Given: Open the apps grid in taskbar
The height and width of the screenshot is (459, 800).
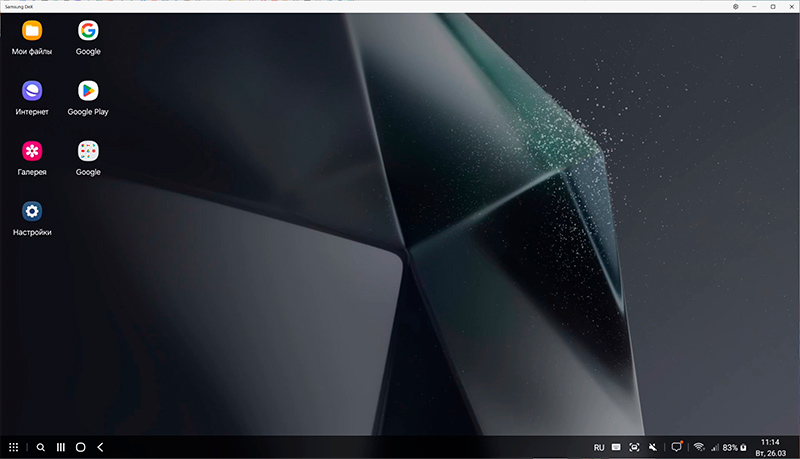Looking at the screenshot, I should (x=14, y=447).
